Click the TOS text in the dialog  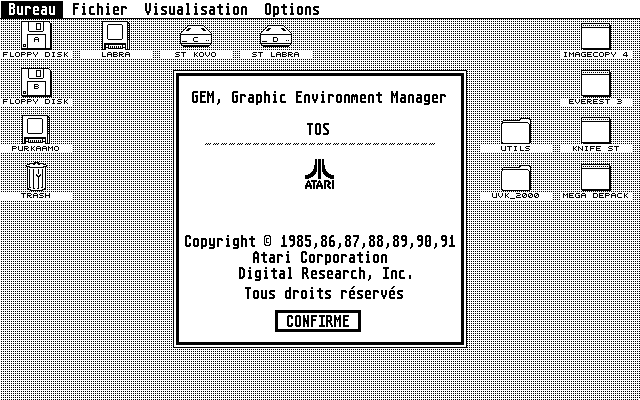click(318, 129)
